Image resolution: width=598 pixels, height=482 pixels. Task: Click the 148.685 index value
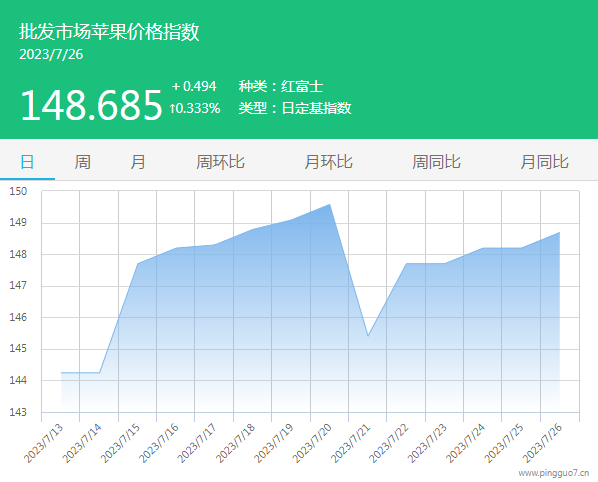pos(91,105)
